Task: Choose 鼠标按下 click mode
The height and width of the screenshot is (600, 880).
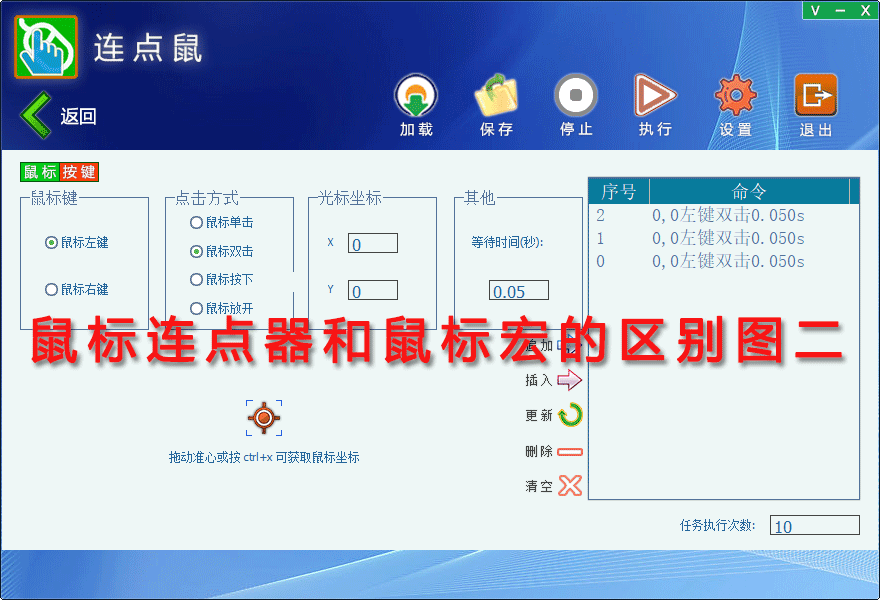Action: (196, 280)
